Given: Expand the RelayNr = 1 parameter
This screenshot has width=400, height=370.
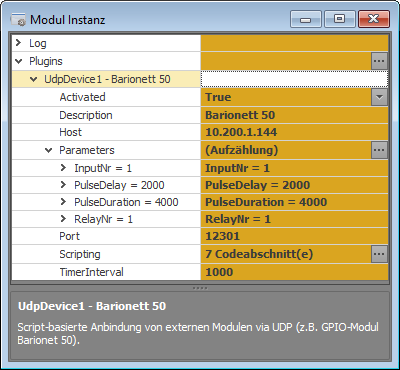Looking at the screenshot, I should click(x=63, y=219).
